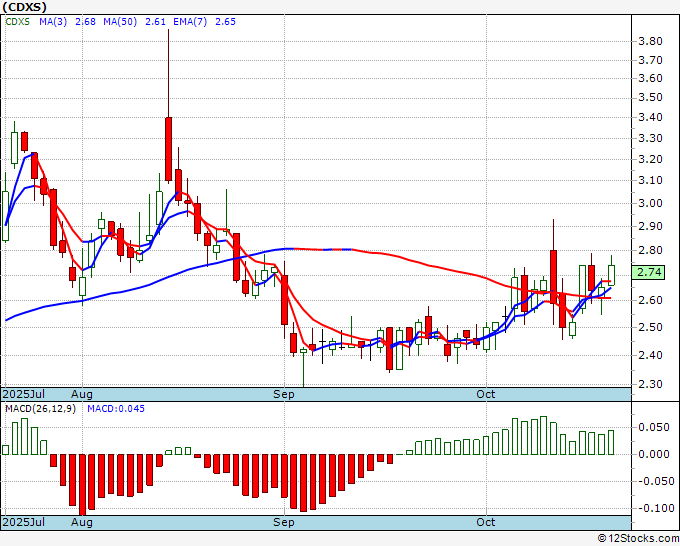Click the 2.30 price axis label
This screenshot has height=546, width=680.
651,384
